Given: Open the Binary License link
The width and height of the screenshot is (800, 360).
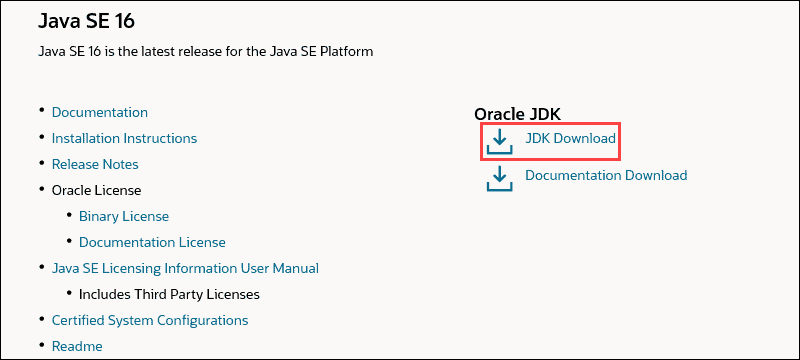Looking at the screenshot, I should (x=124, y=216).
